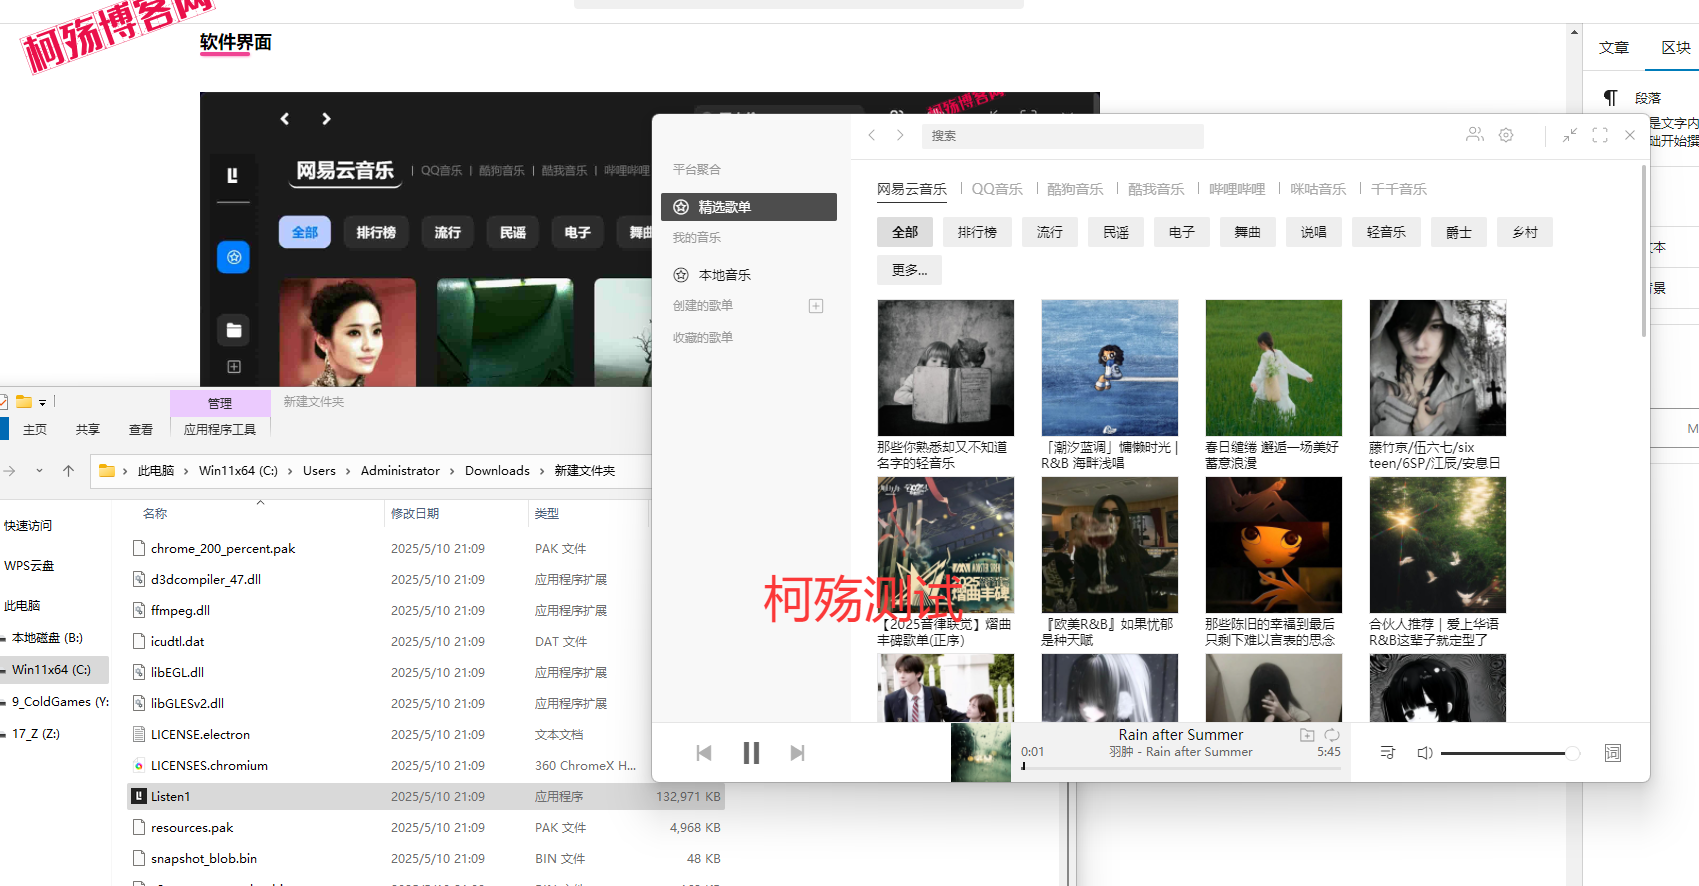
Task: Switch to the 文章 tab in editor sidebar
Action: pyautogui.click(x=1614, y=48)
